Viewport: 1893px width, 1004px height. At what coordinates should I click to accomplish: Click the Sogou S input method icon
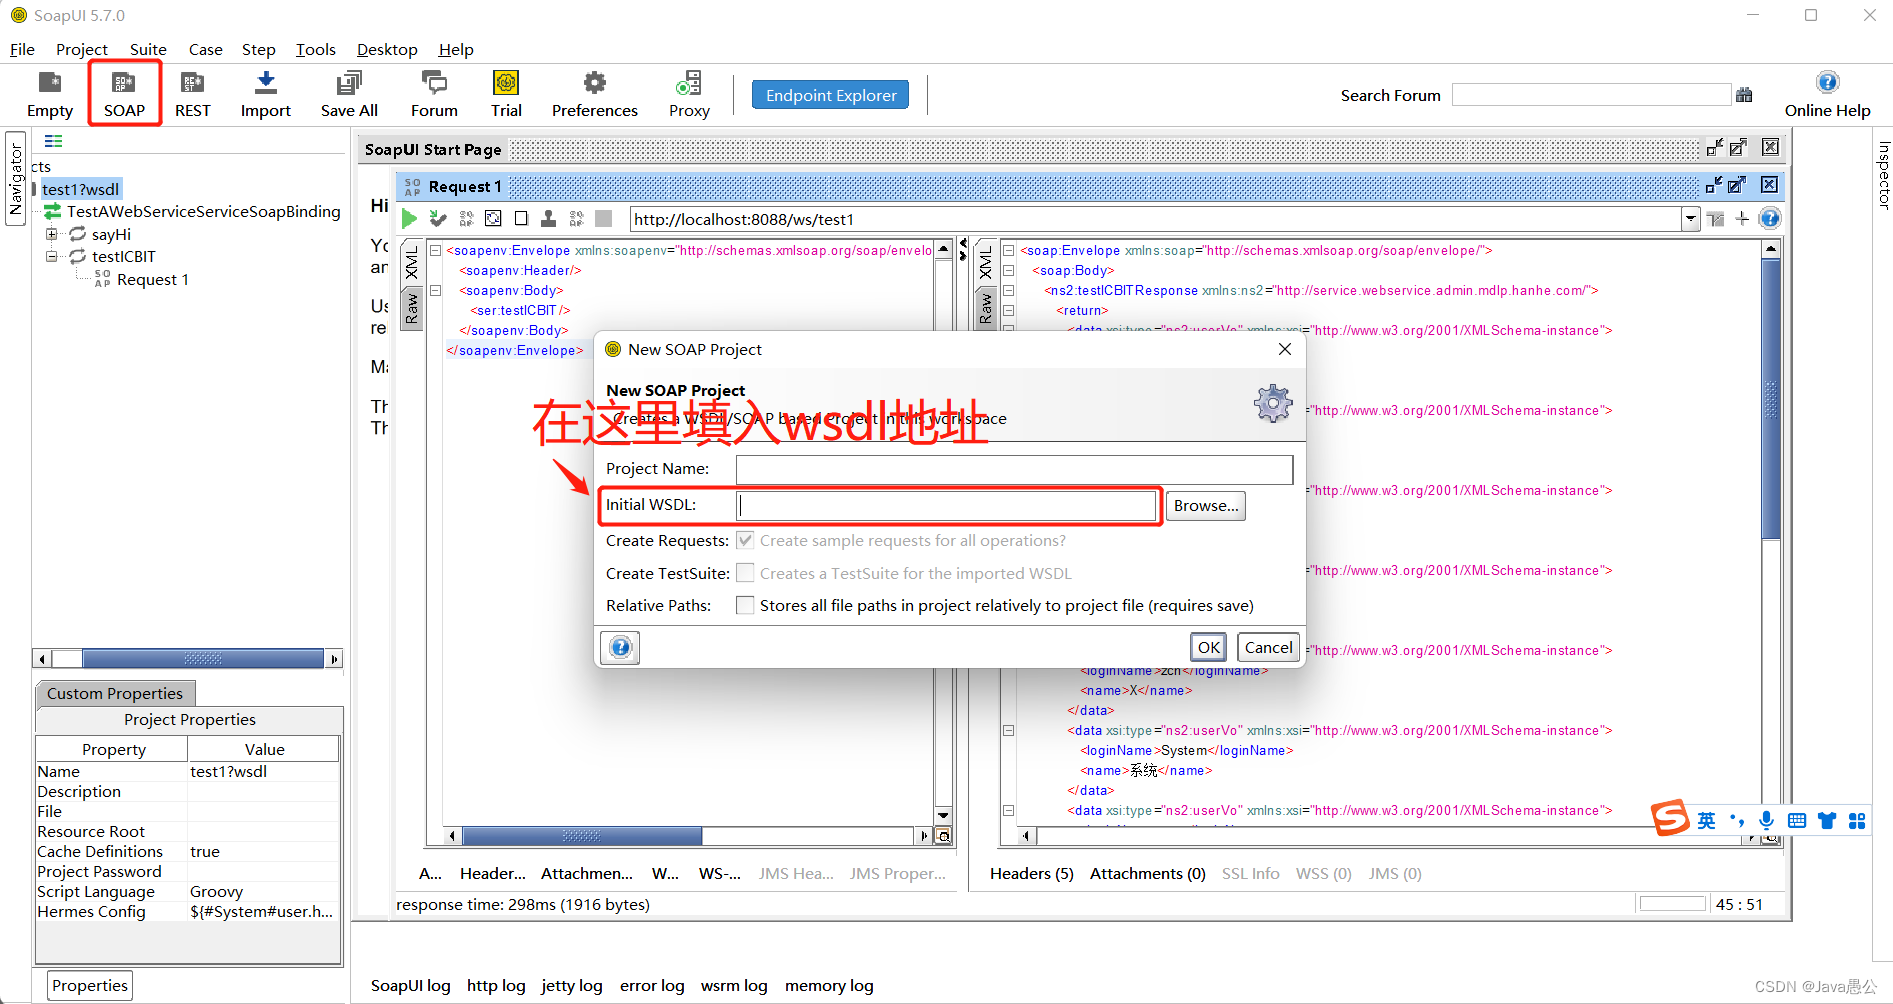1669,819
